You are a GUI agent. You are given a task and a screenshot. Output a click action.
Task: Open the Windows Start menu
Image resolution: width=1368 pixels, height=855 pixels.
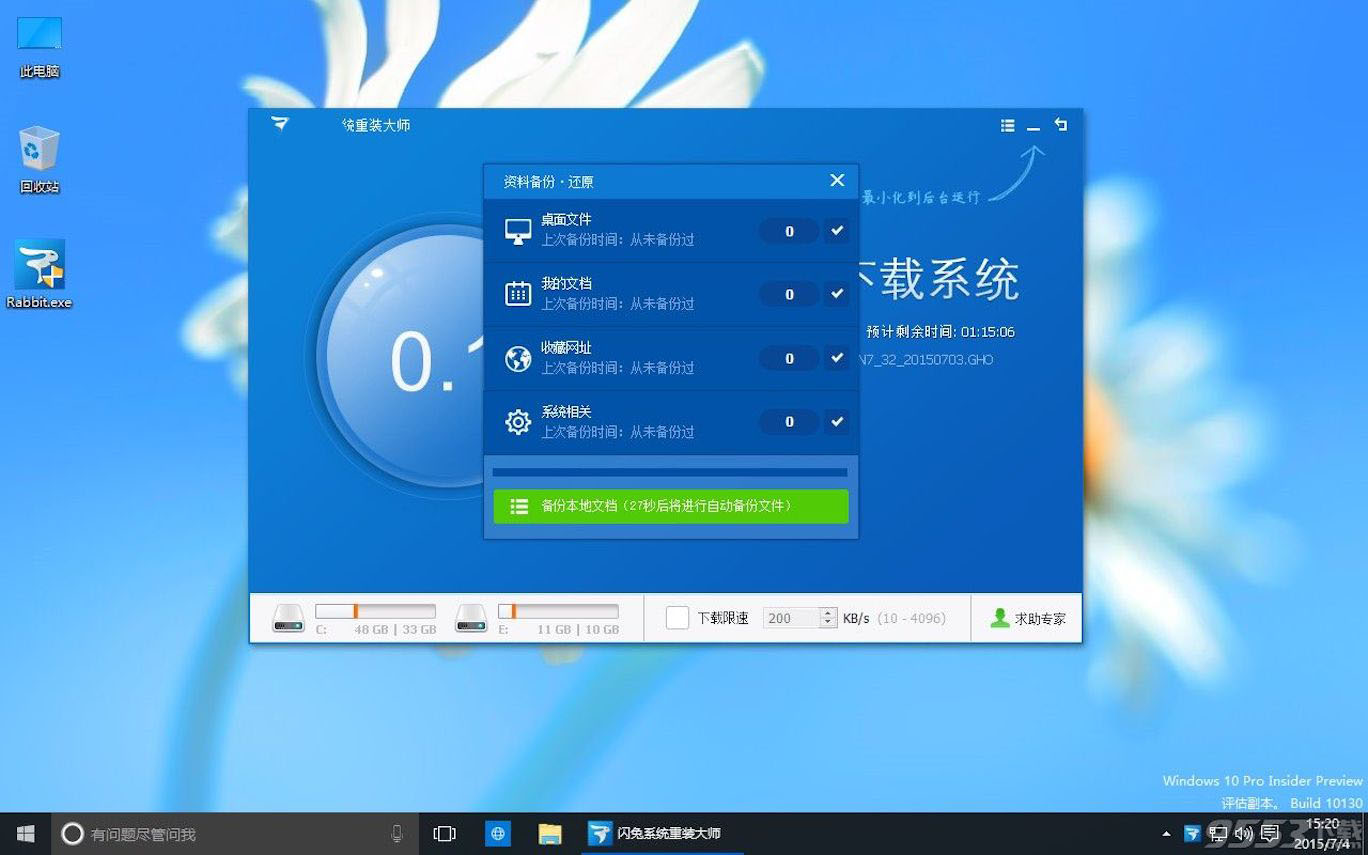click(24, 833)
